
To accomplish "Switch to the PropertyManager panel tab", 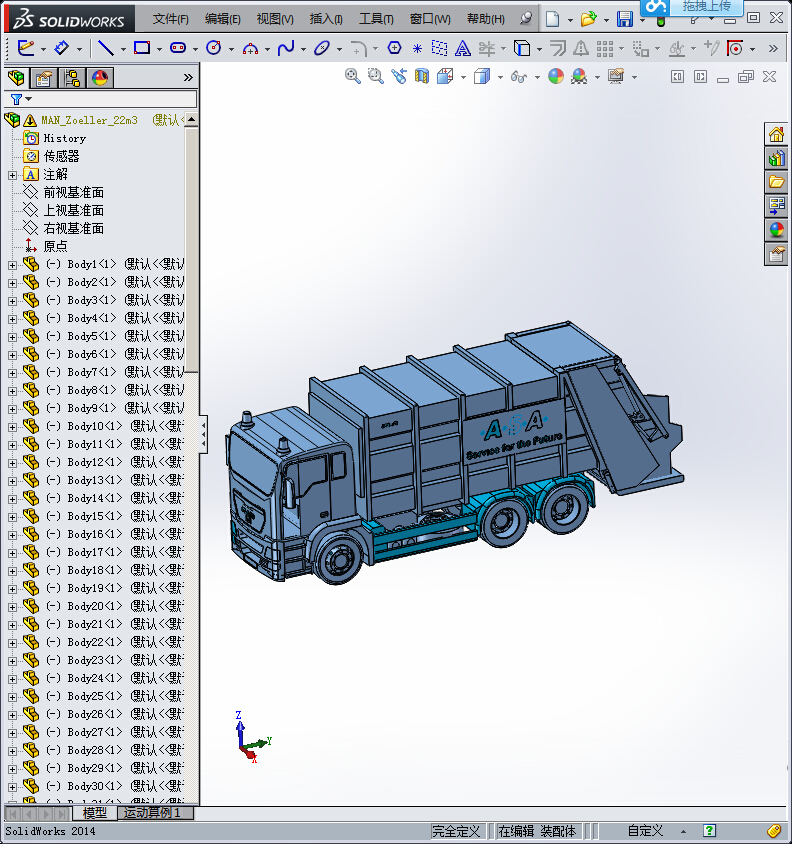I will coord(43,78).
